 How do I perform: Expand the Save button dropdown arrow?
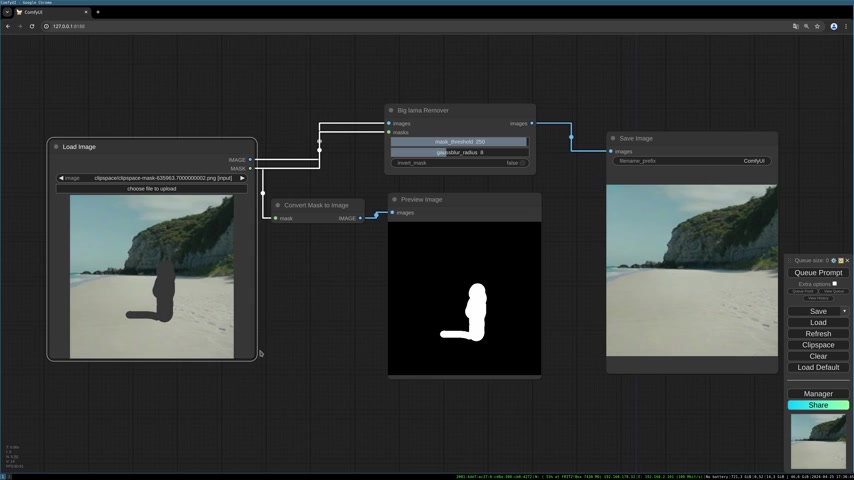844,311
